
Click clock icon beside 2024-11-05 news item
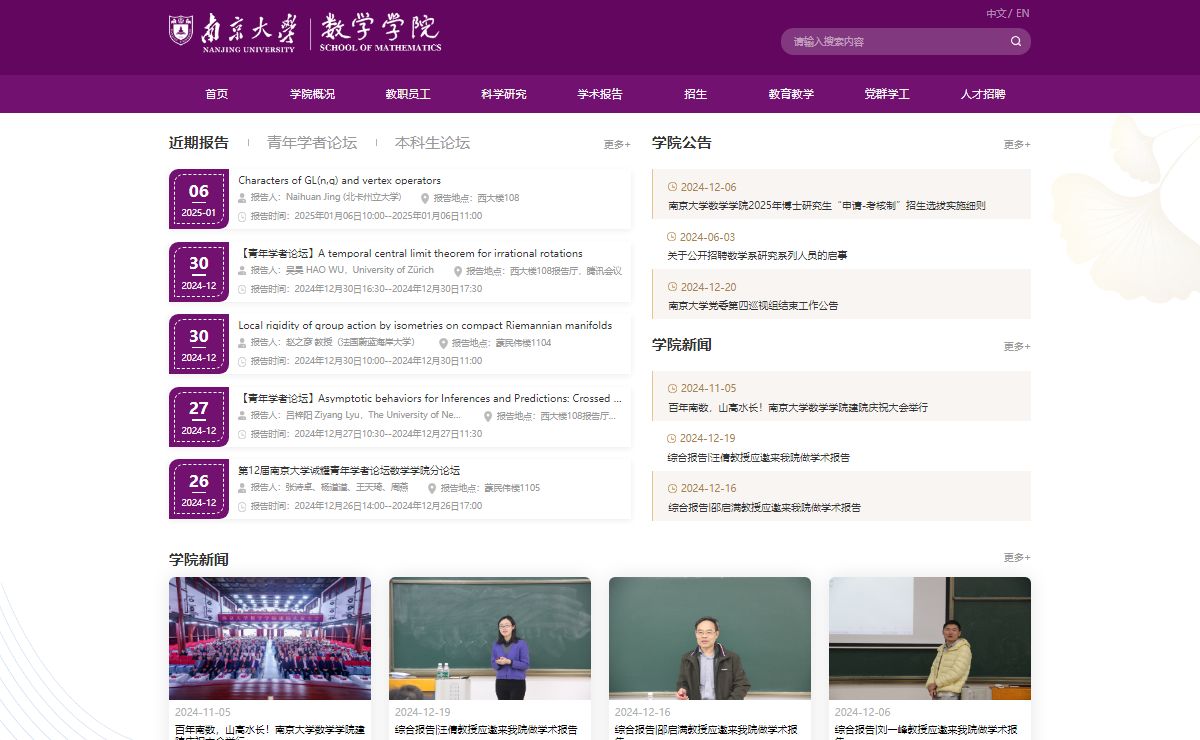[x=672, y=388]
